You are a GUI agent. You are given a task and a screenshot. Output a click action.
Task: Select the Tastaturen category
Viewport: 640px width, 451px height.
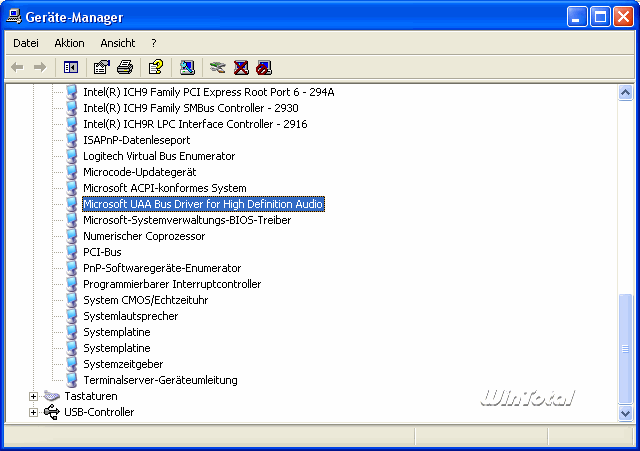(x=91, y=396)
